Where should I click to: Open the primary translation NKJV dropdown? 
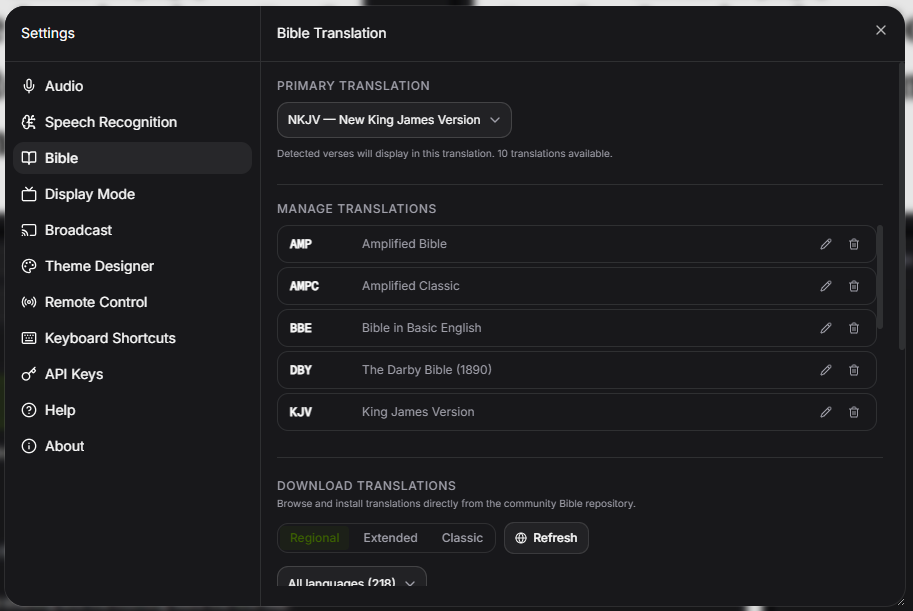click(394, 120)
